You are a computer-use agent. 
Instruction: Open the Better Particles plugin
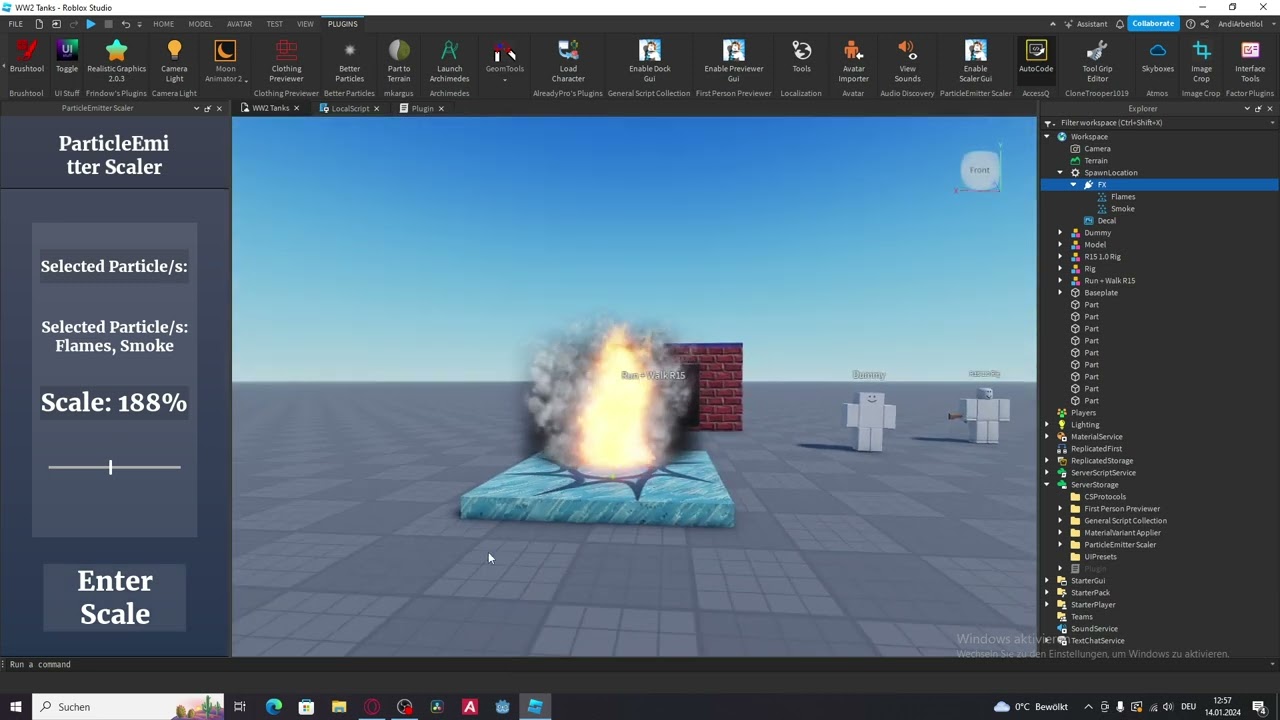tap(349, 61)
